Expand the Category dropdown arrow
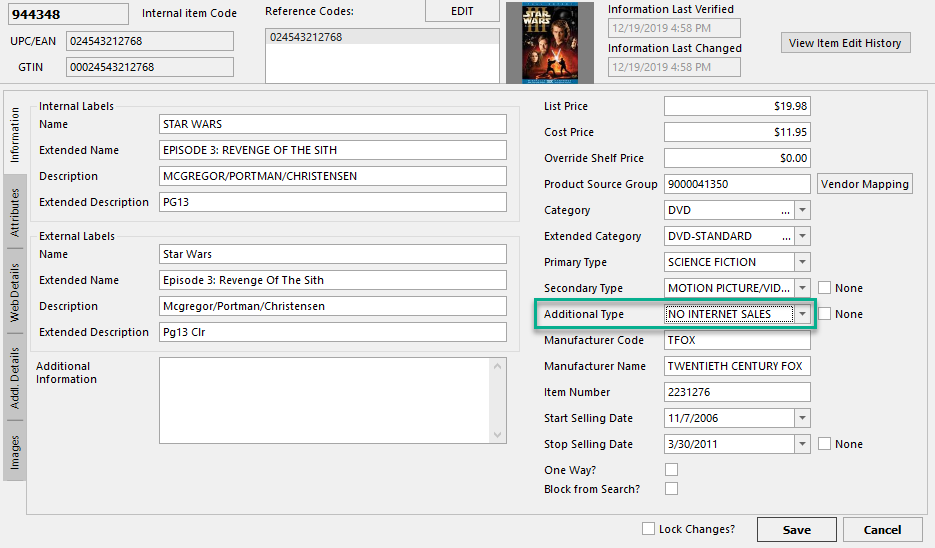 pyautogui.click(x=803, y=210)
